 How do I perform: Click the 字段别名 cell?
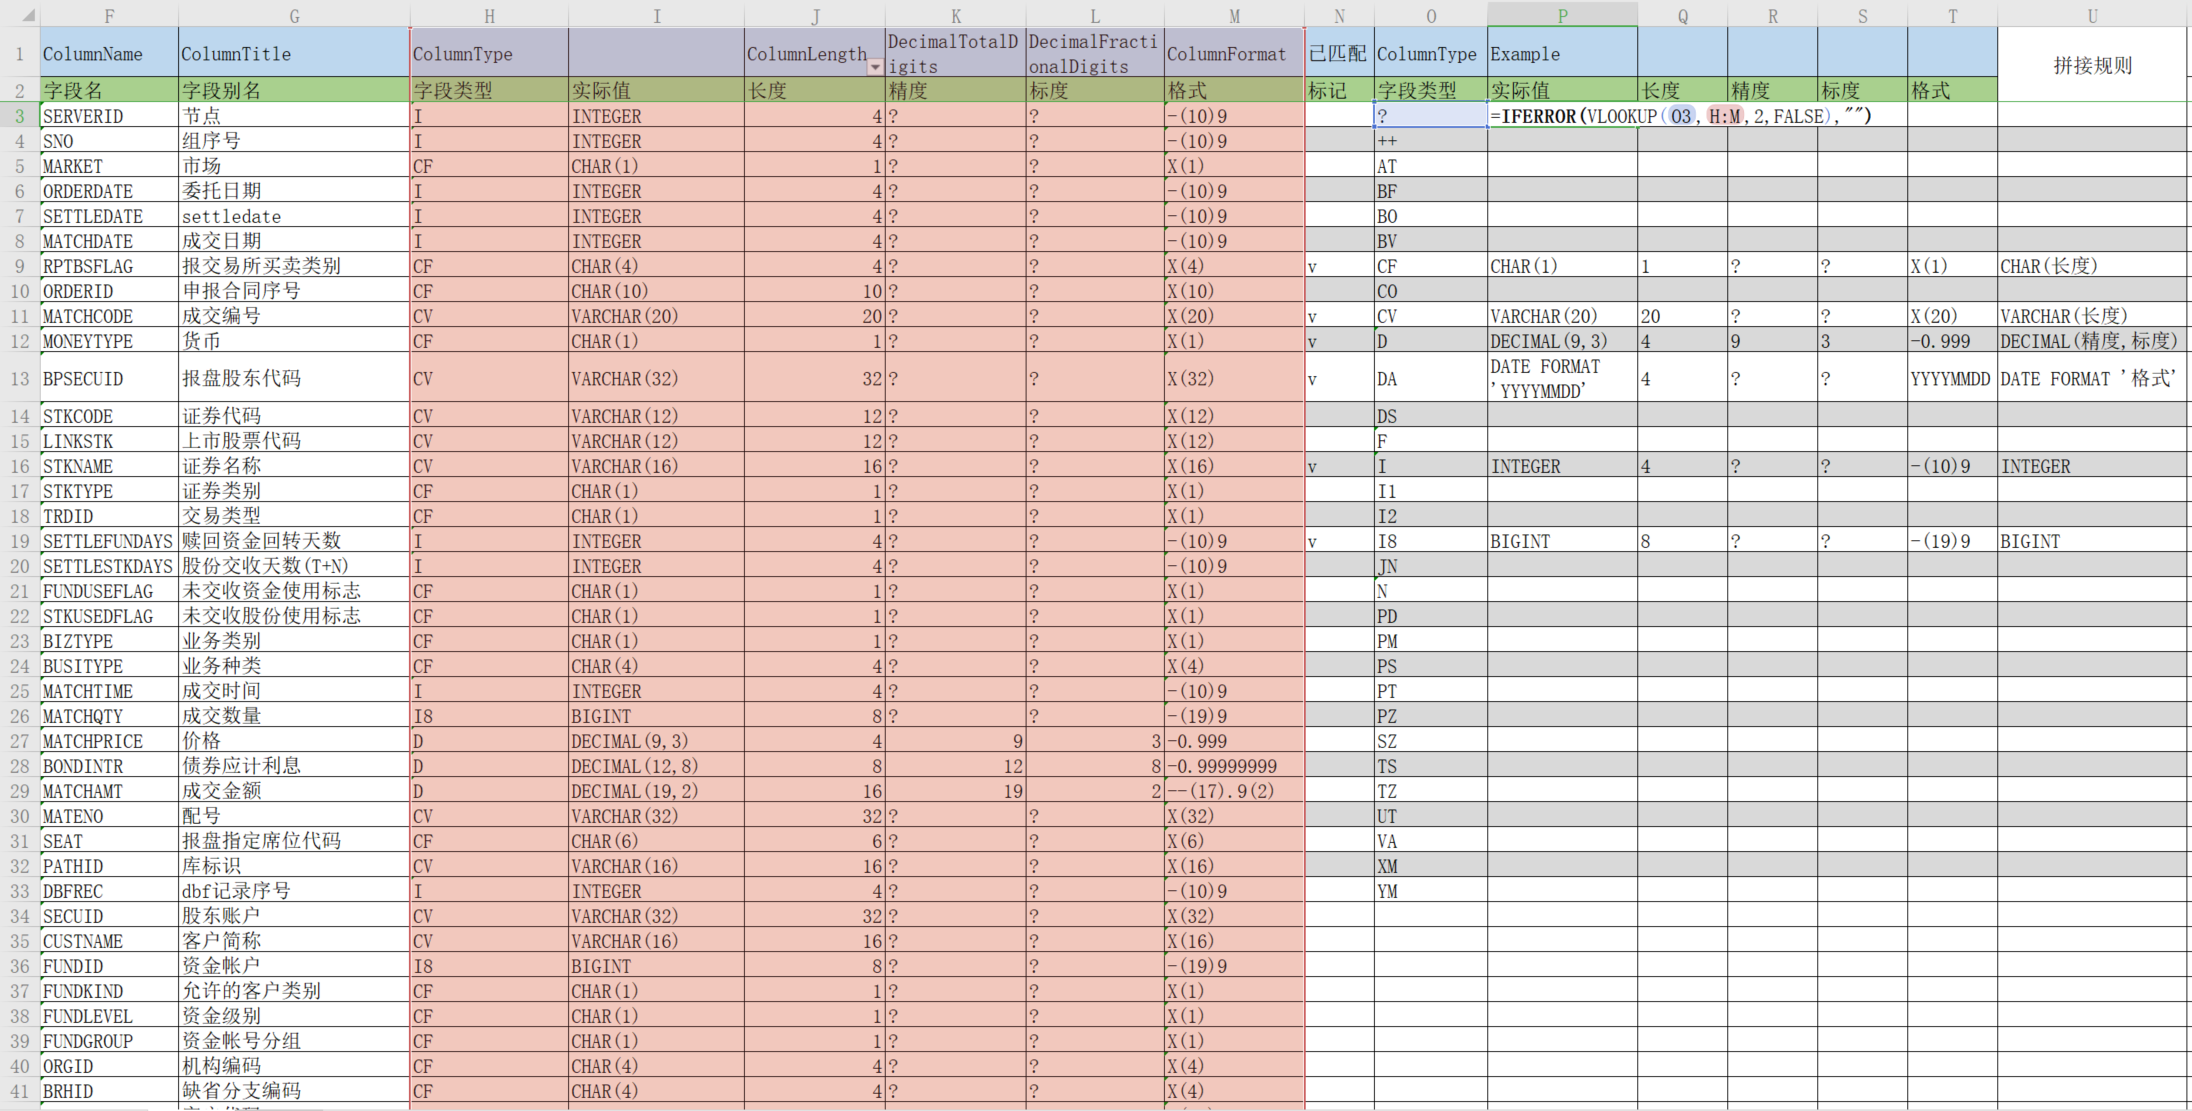pos(294,90)
